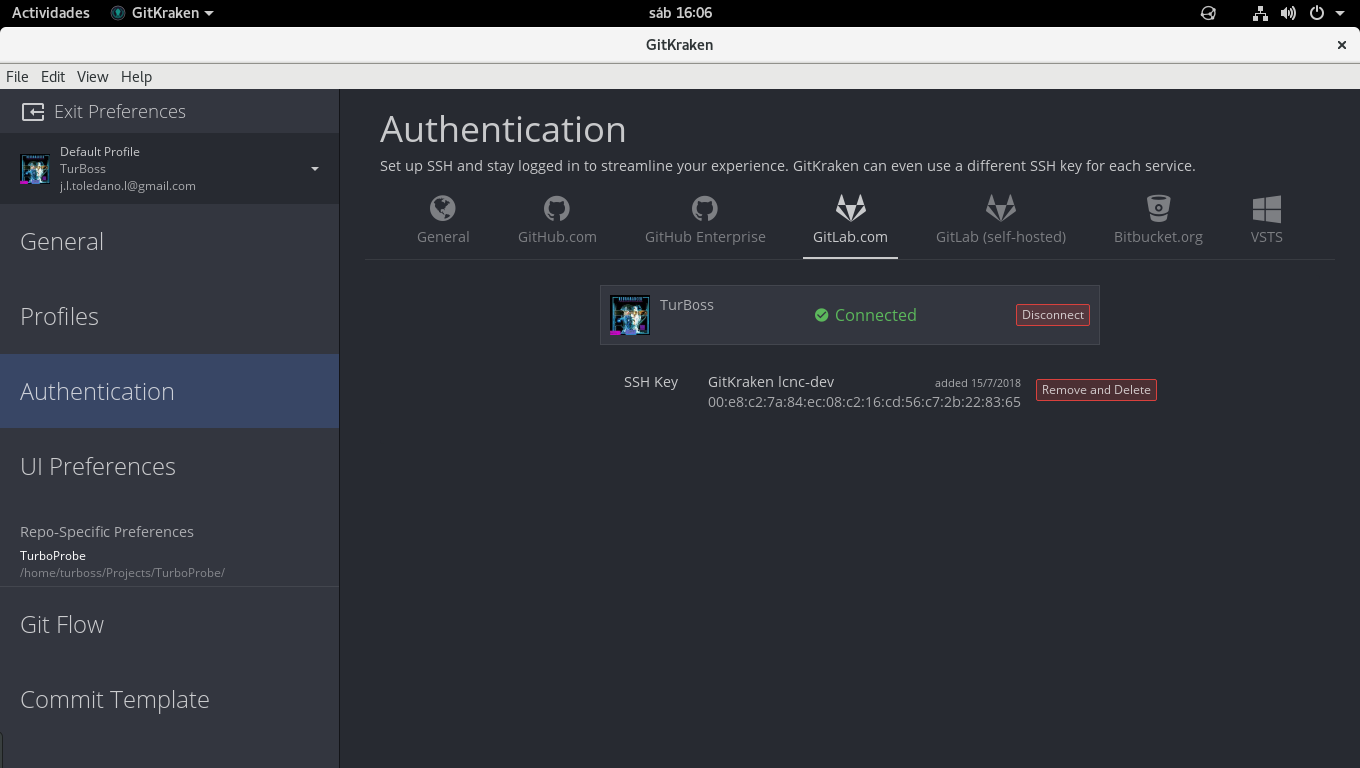Click the network status icon in system tray
1360x768 pixels.
[1260, 13]
